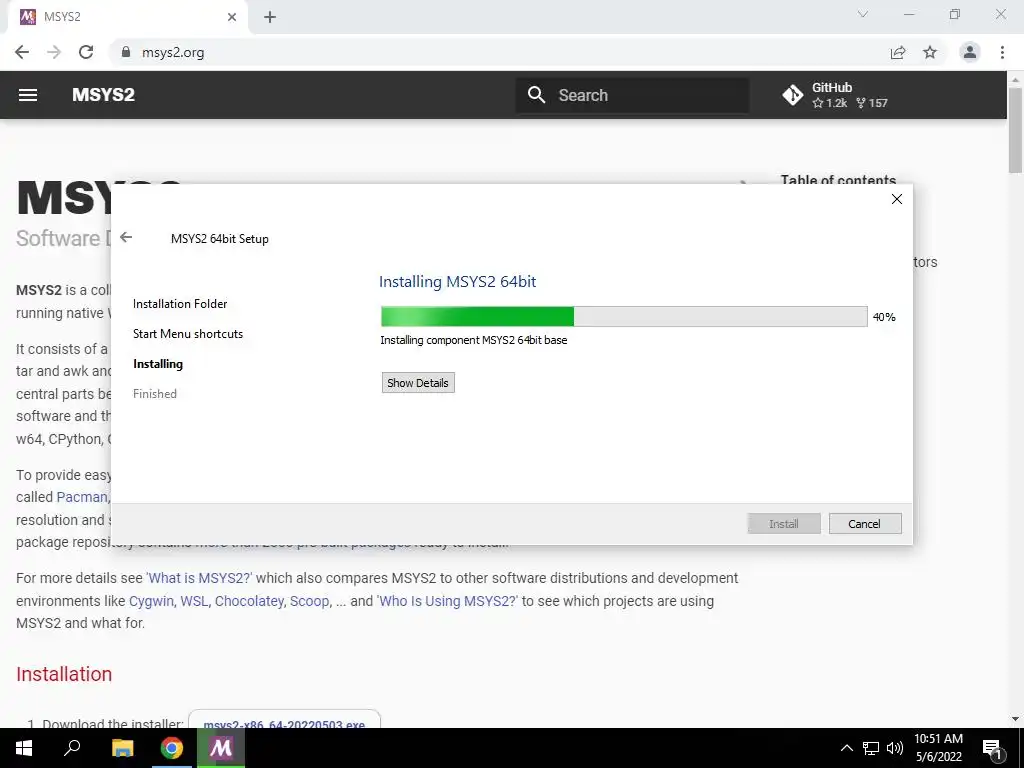Show hidden system tray icons
Viewport: 1024px width, 768px height.
[x=846, y=748]
